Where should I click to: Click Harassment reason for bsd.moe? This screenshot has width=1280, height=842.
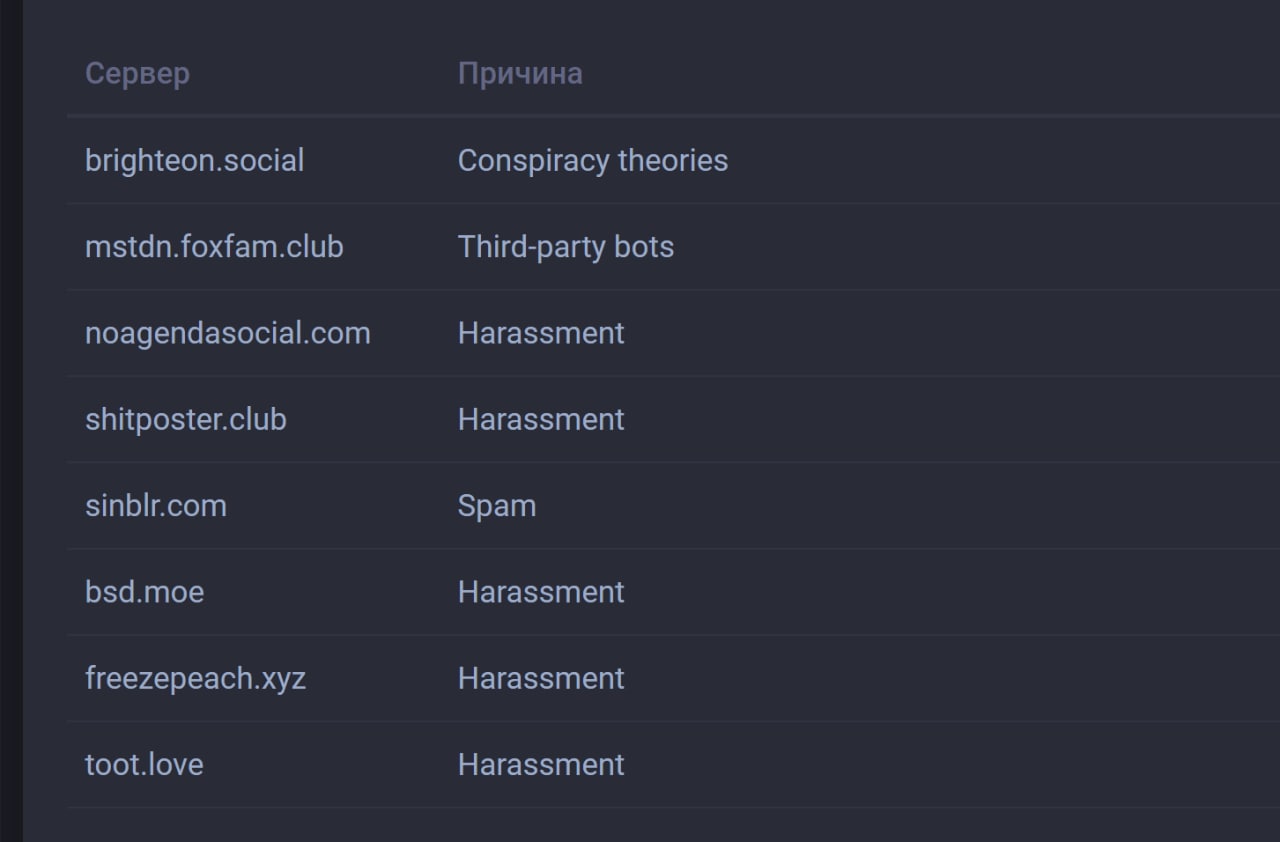point(541,592)
